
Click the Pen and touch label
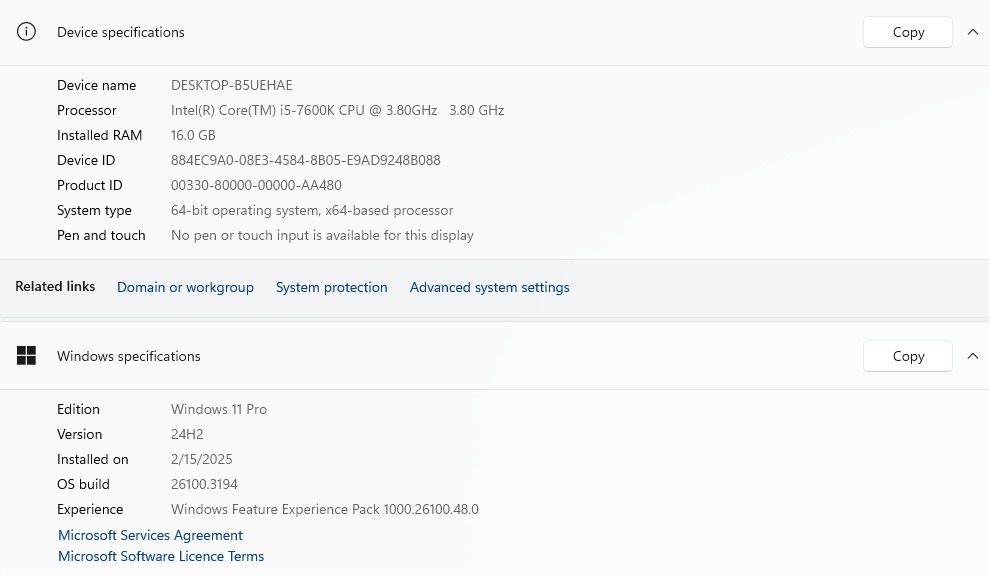[101, 235]
